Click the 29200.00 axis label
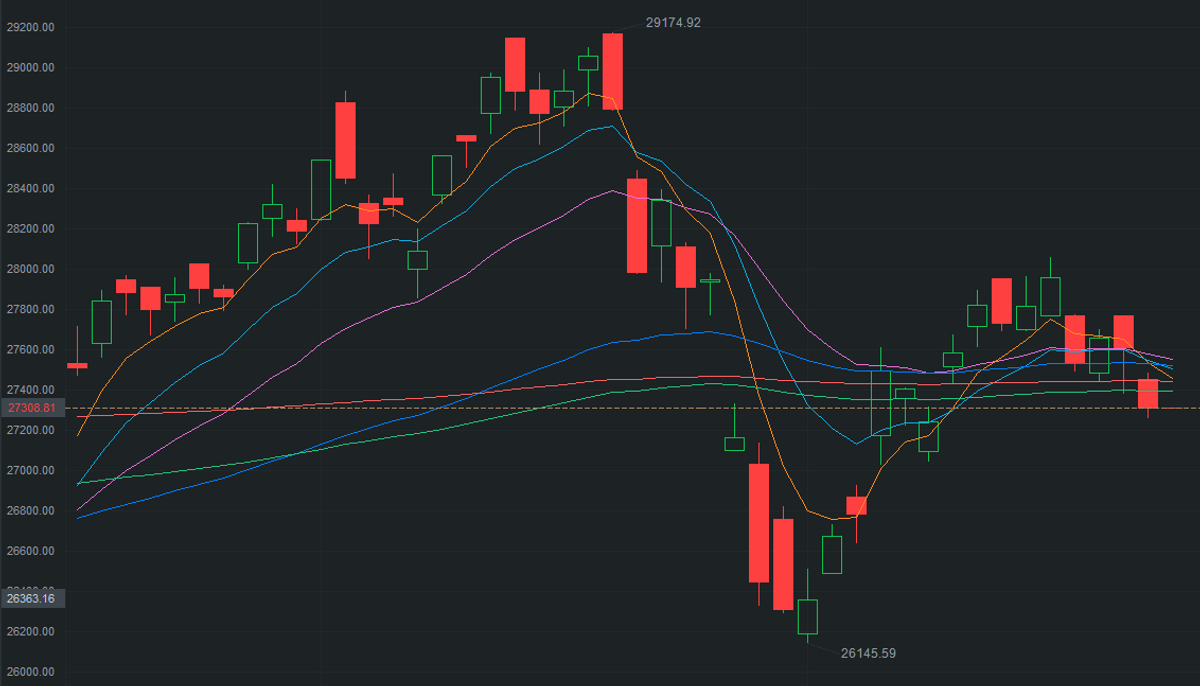The image size is (1200, 686). point(33,27)
